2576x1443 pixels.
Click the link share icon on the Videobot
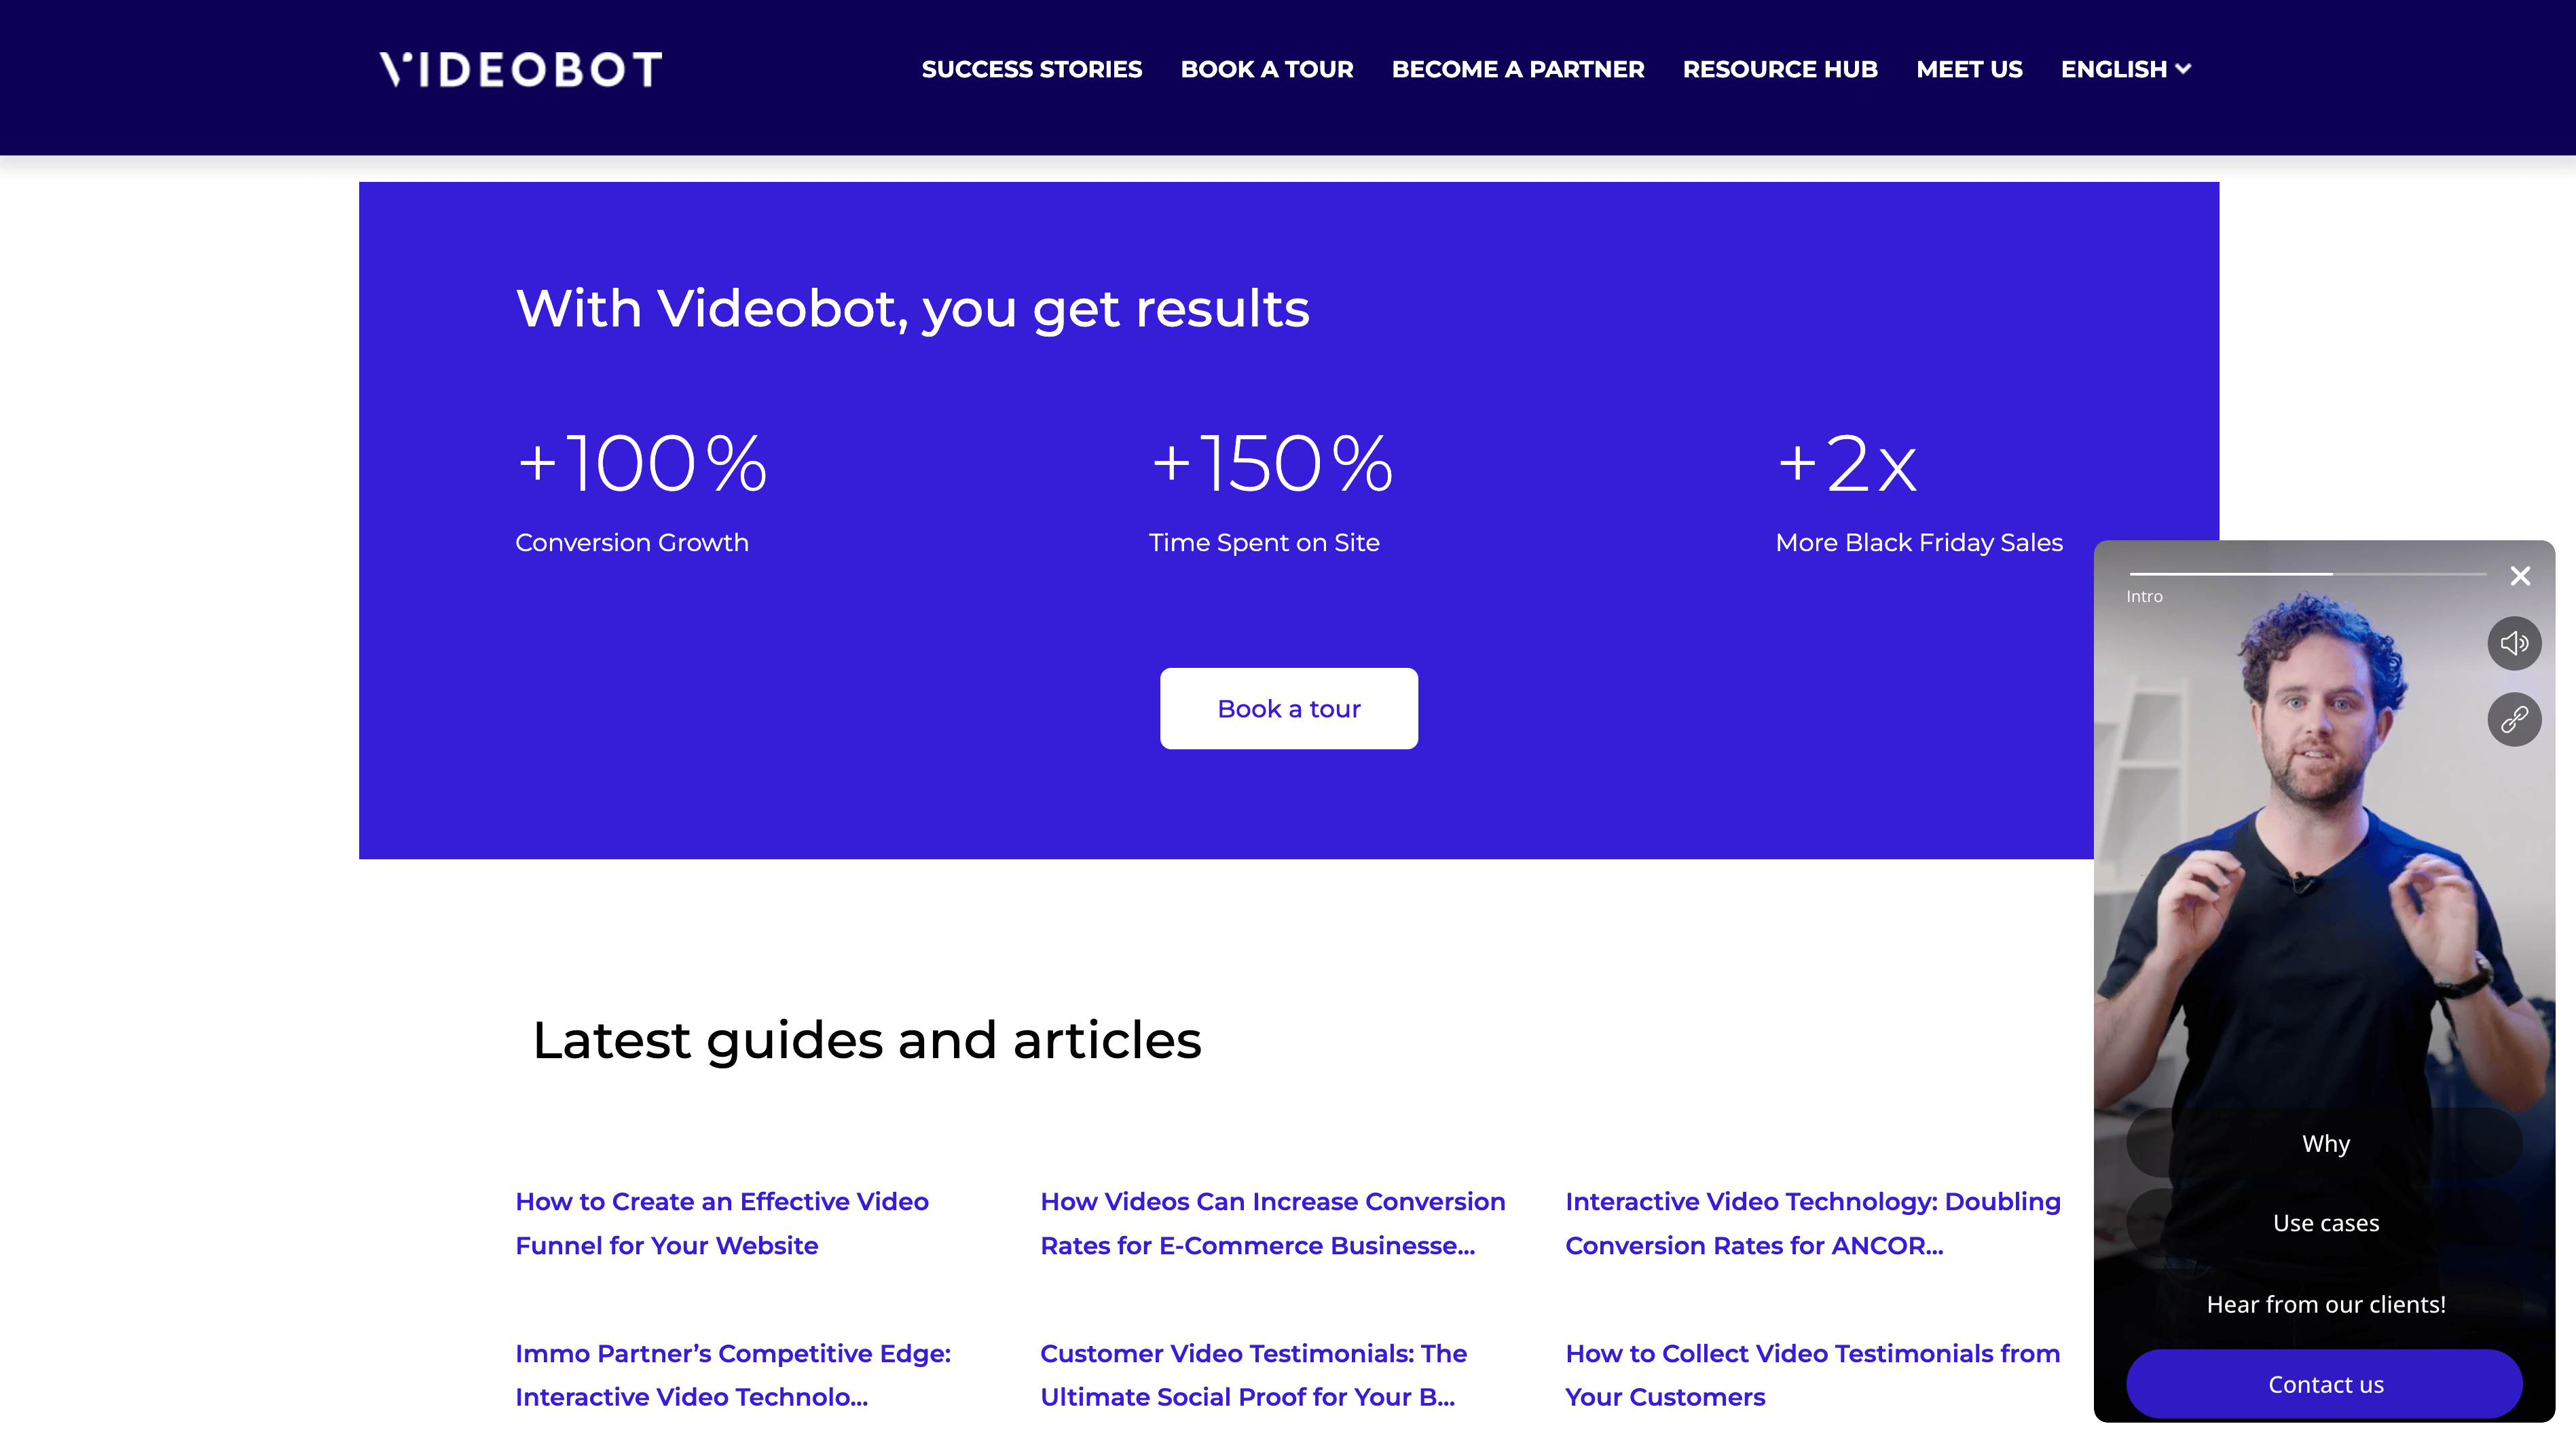click(2516, 719)
